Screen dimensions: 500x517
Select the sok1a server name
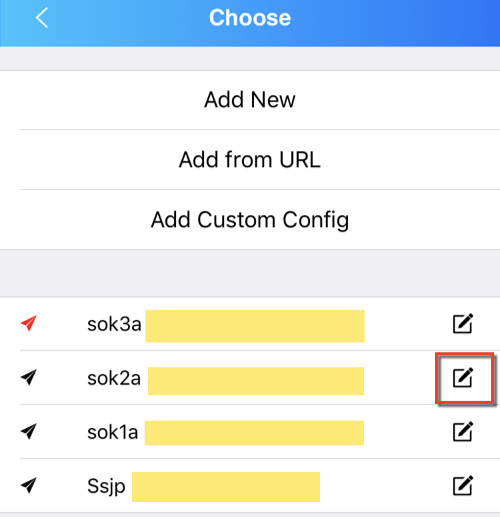point(113,432)
